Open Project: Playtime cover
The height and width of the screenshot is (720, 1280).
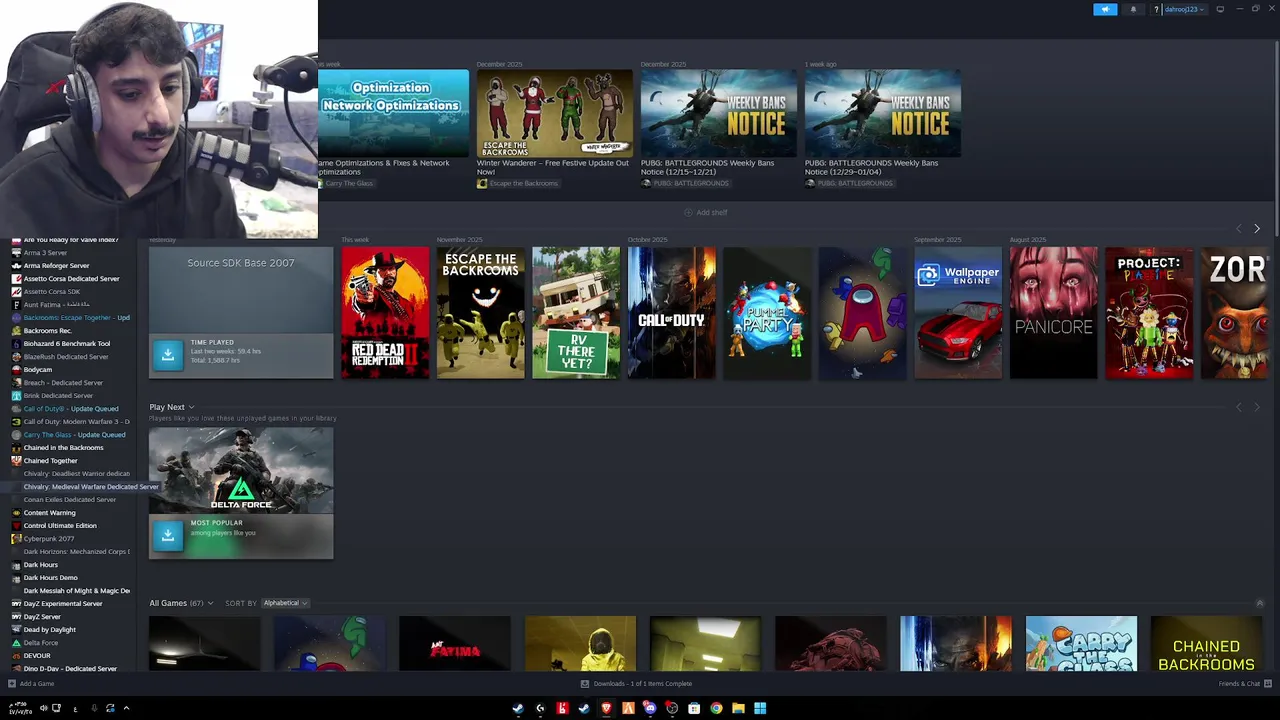1149,313
